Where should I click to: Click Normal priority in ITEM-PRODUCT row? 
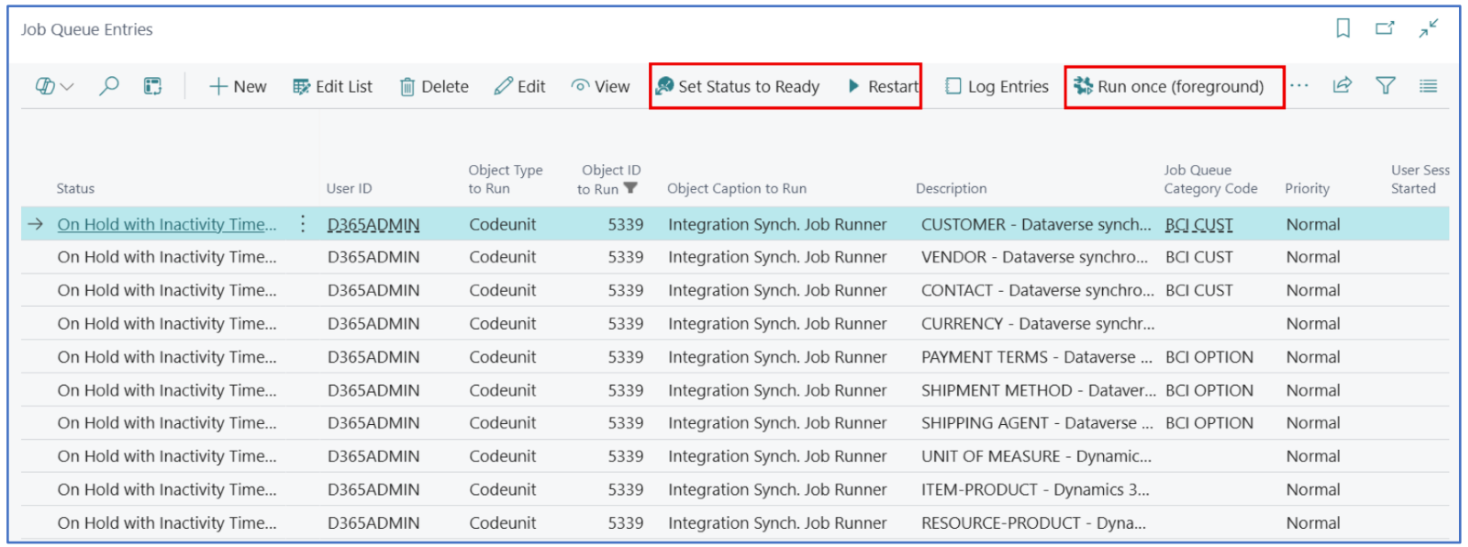point(1313,489)
